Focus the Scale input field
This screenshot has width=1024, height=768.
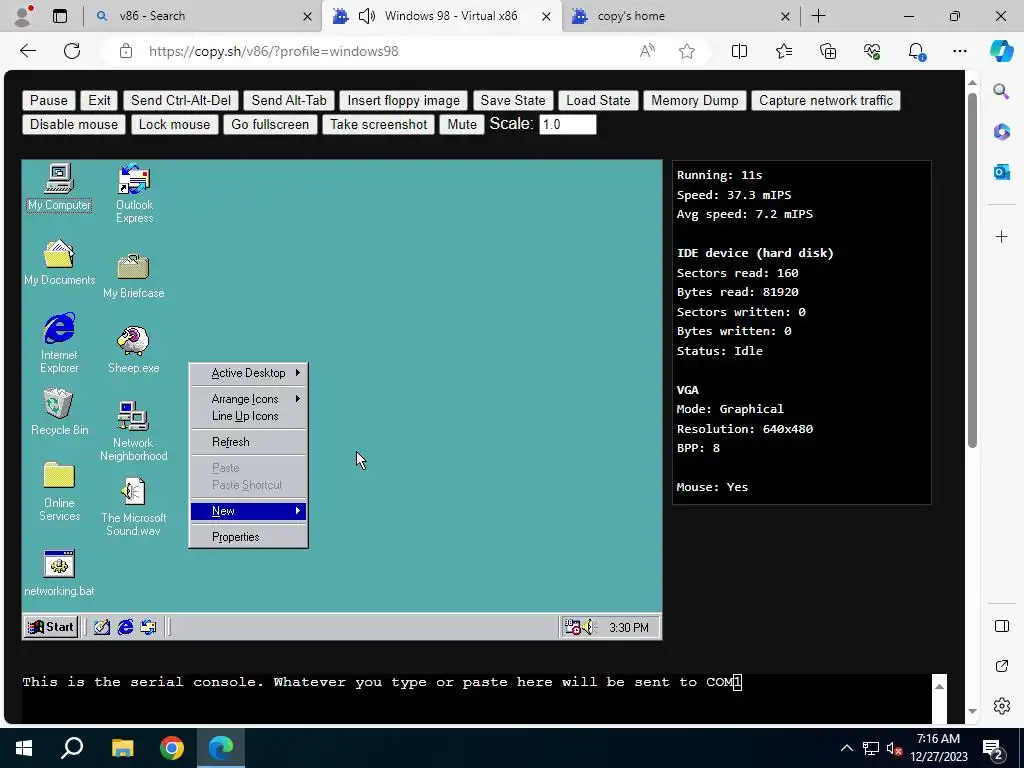coord(568,125)
